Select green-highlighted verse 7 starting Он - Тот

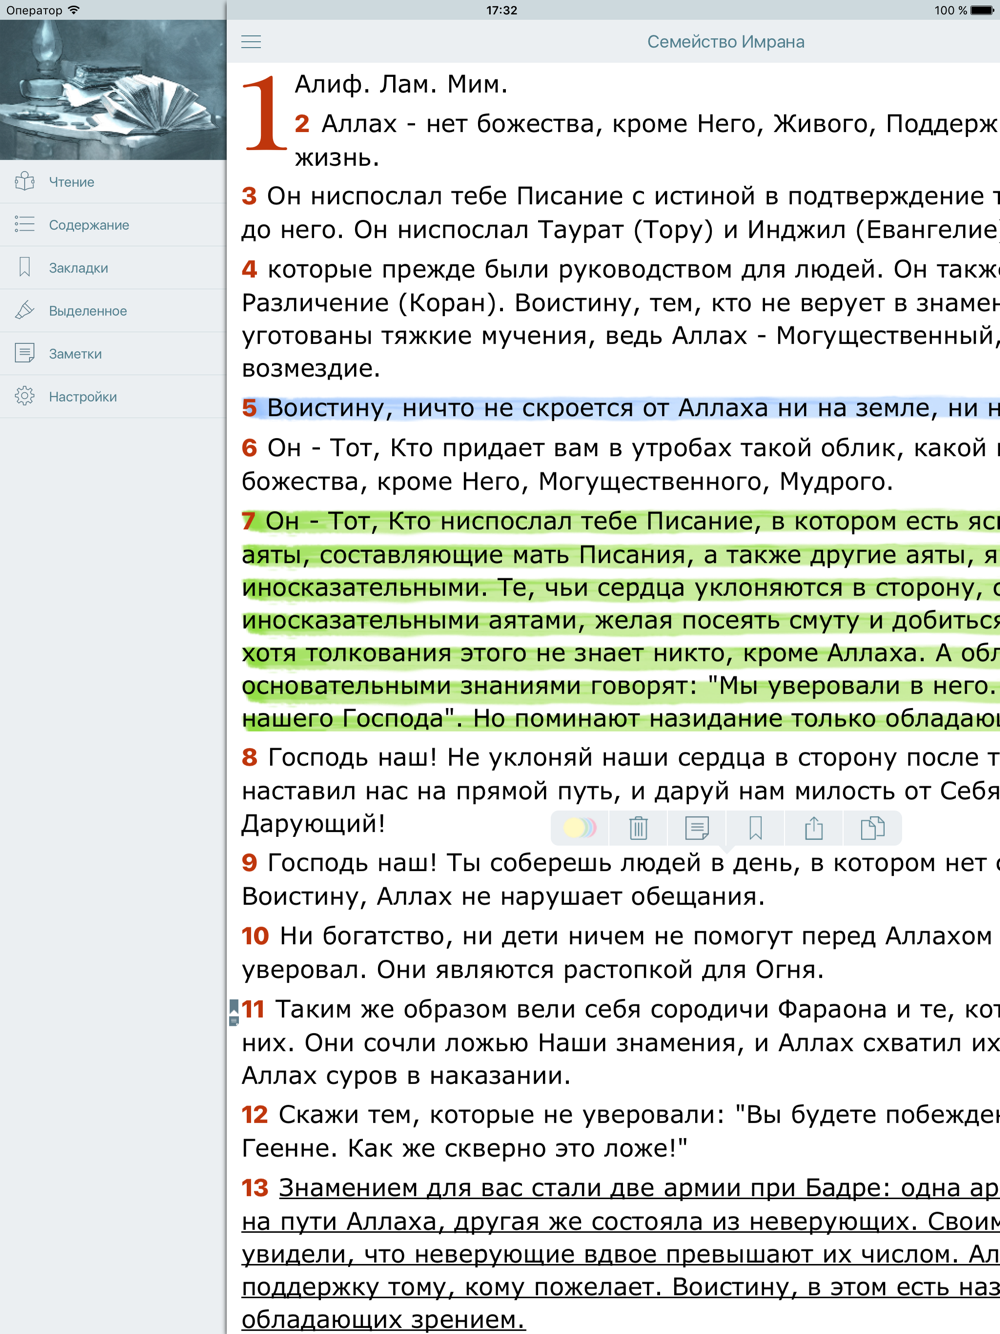620,619
